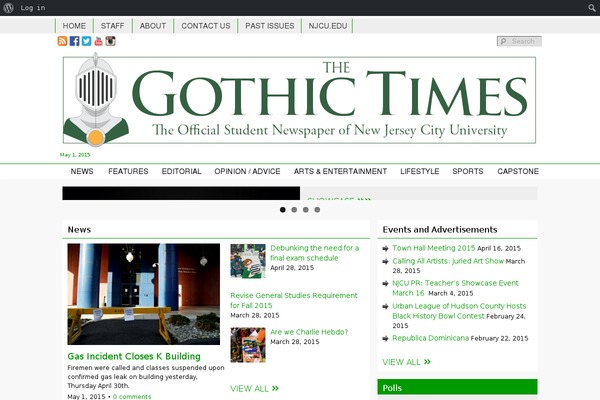
Task: Click the arrow bullet beside Republica Dominicana
Action: coord(385,339)
